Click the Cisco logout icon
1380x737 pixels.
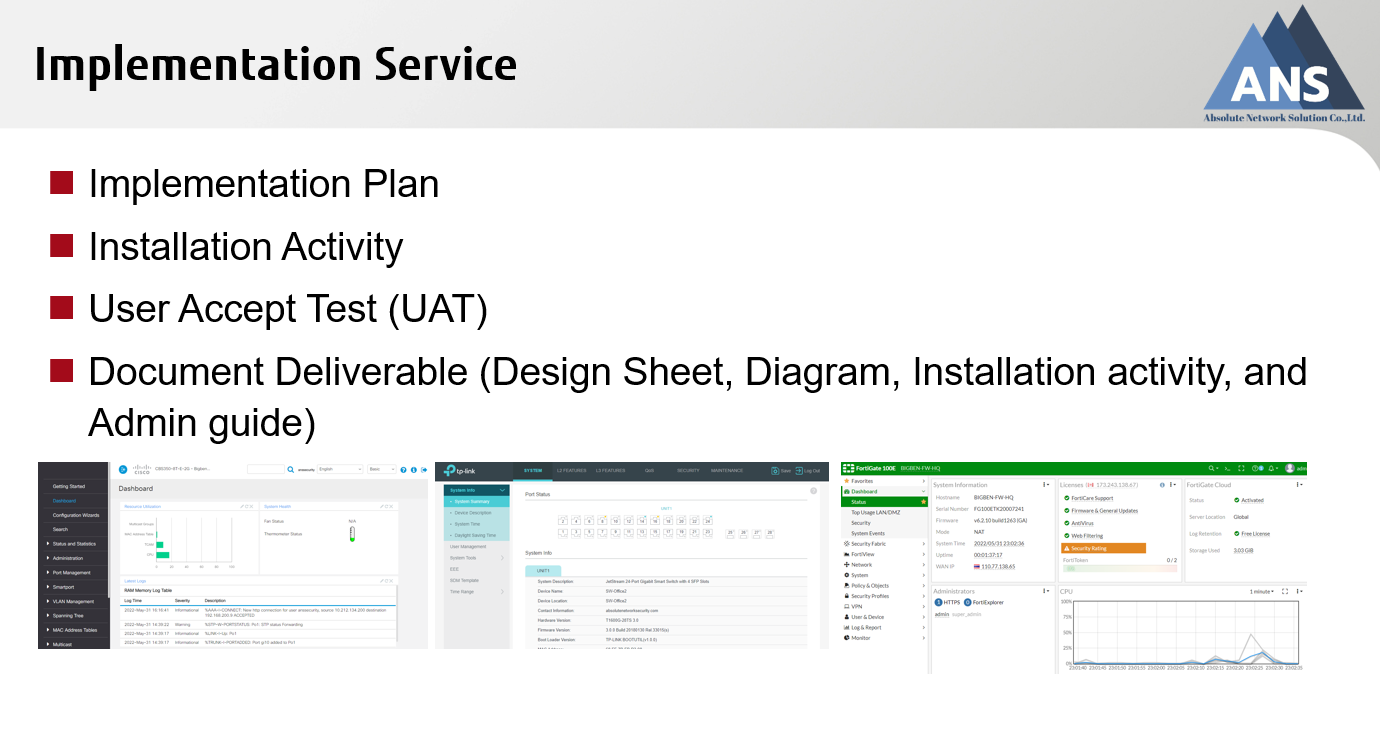[x=424, y=470]
